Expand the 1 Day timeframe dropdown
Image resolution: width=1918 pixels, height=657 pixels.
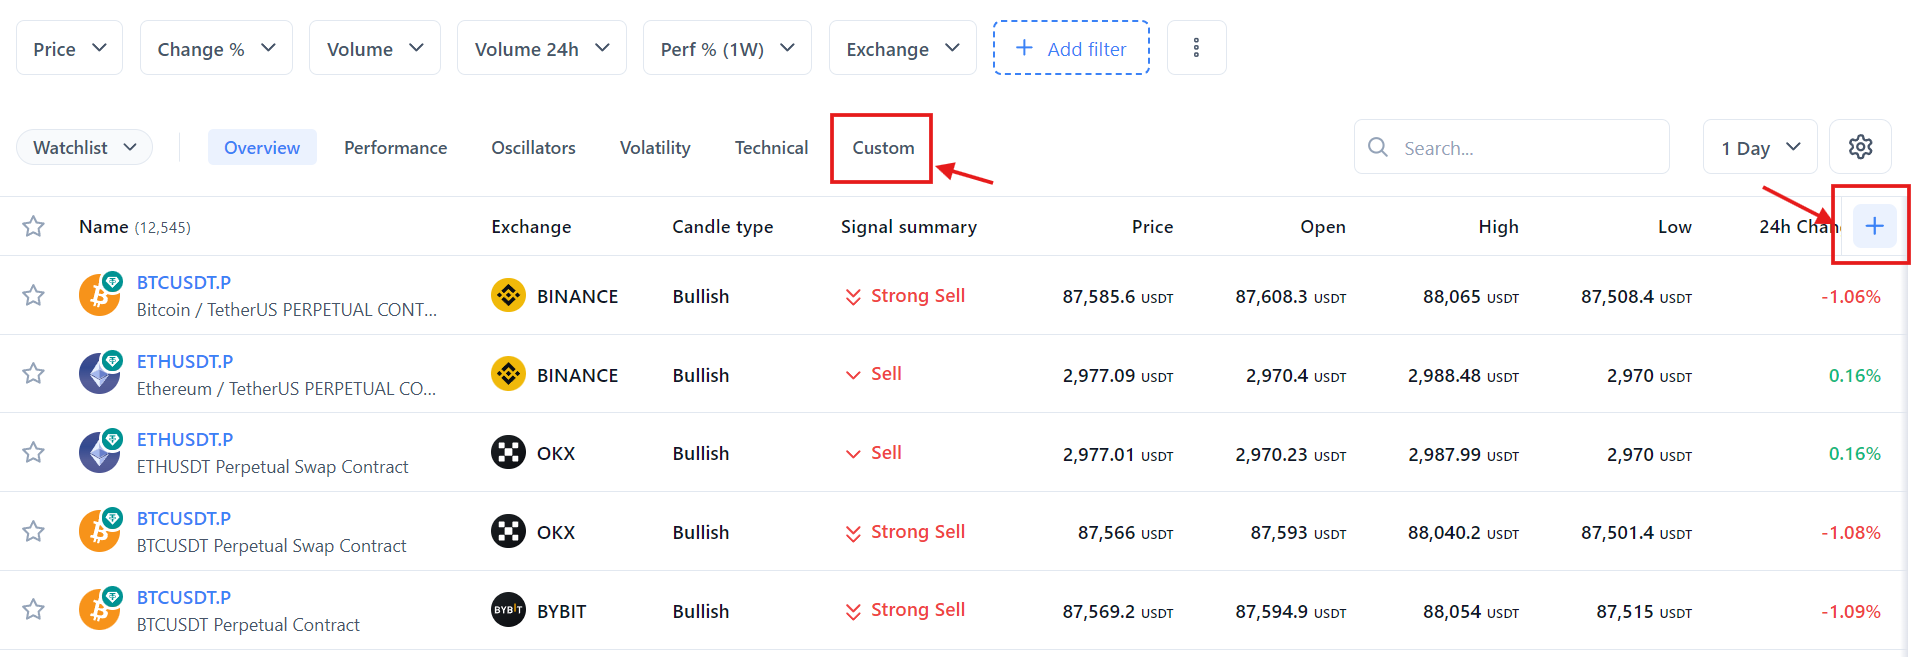(x=1760, y=147)
